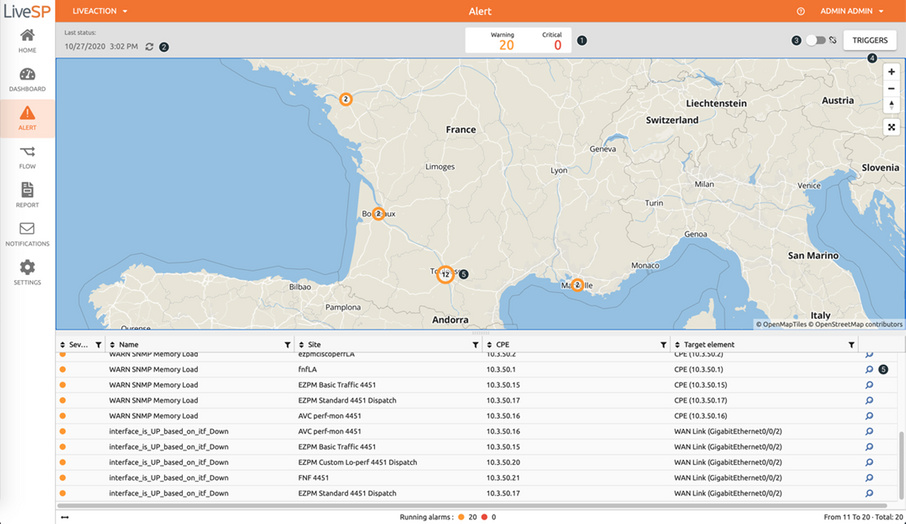Open Notifications in sidebar

27,235
